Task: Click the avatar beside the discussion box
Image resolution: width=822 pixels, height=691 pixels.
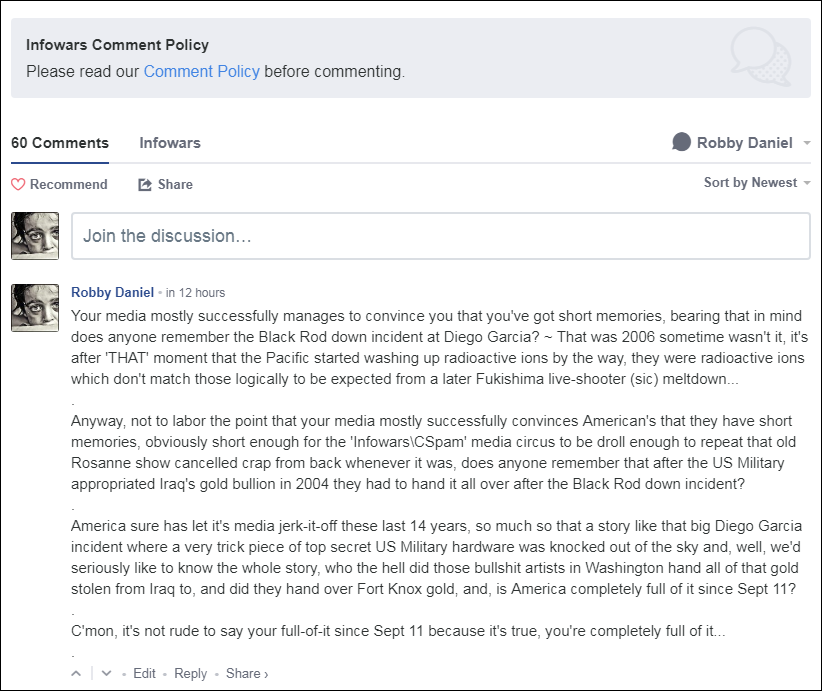Action: coord(35,236)
